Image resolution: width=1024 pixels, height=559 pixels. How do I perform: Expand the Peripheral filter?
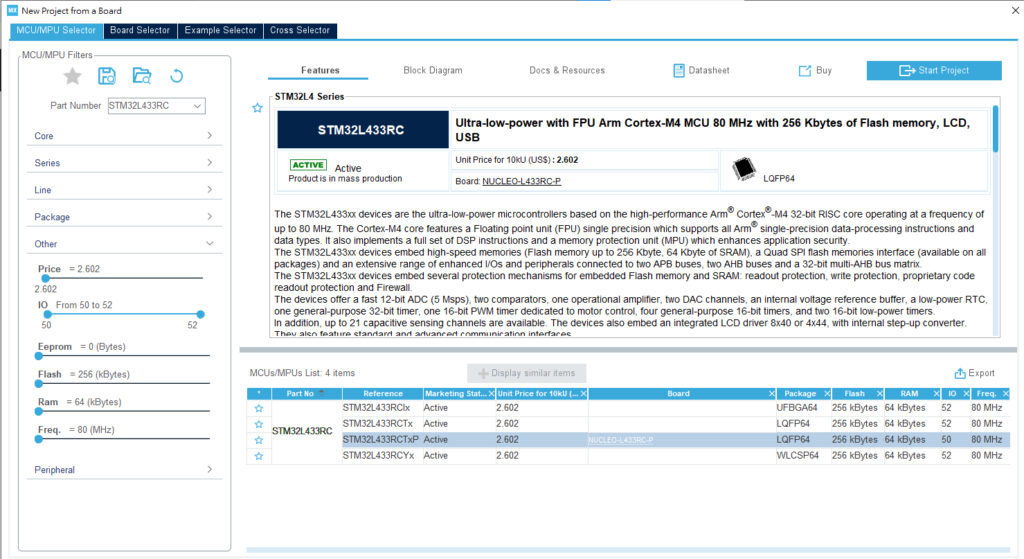124,470
